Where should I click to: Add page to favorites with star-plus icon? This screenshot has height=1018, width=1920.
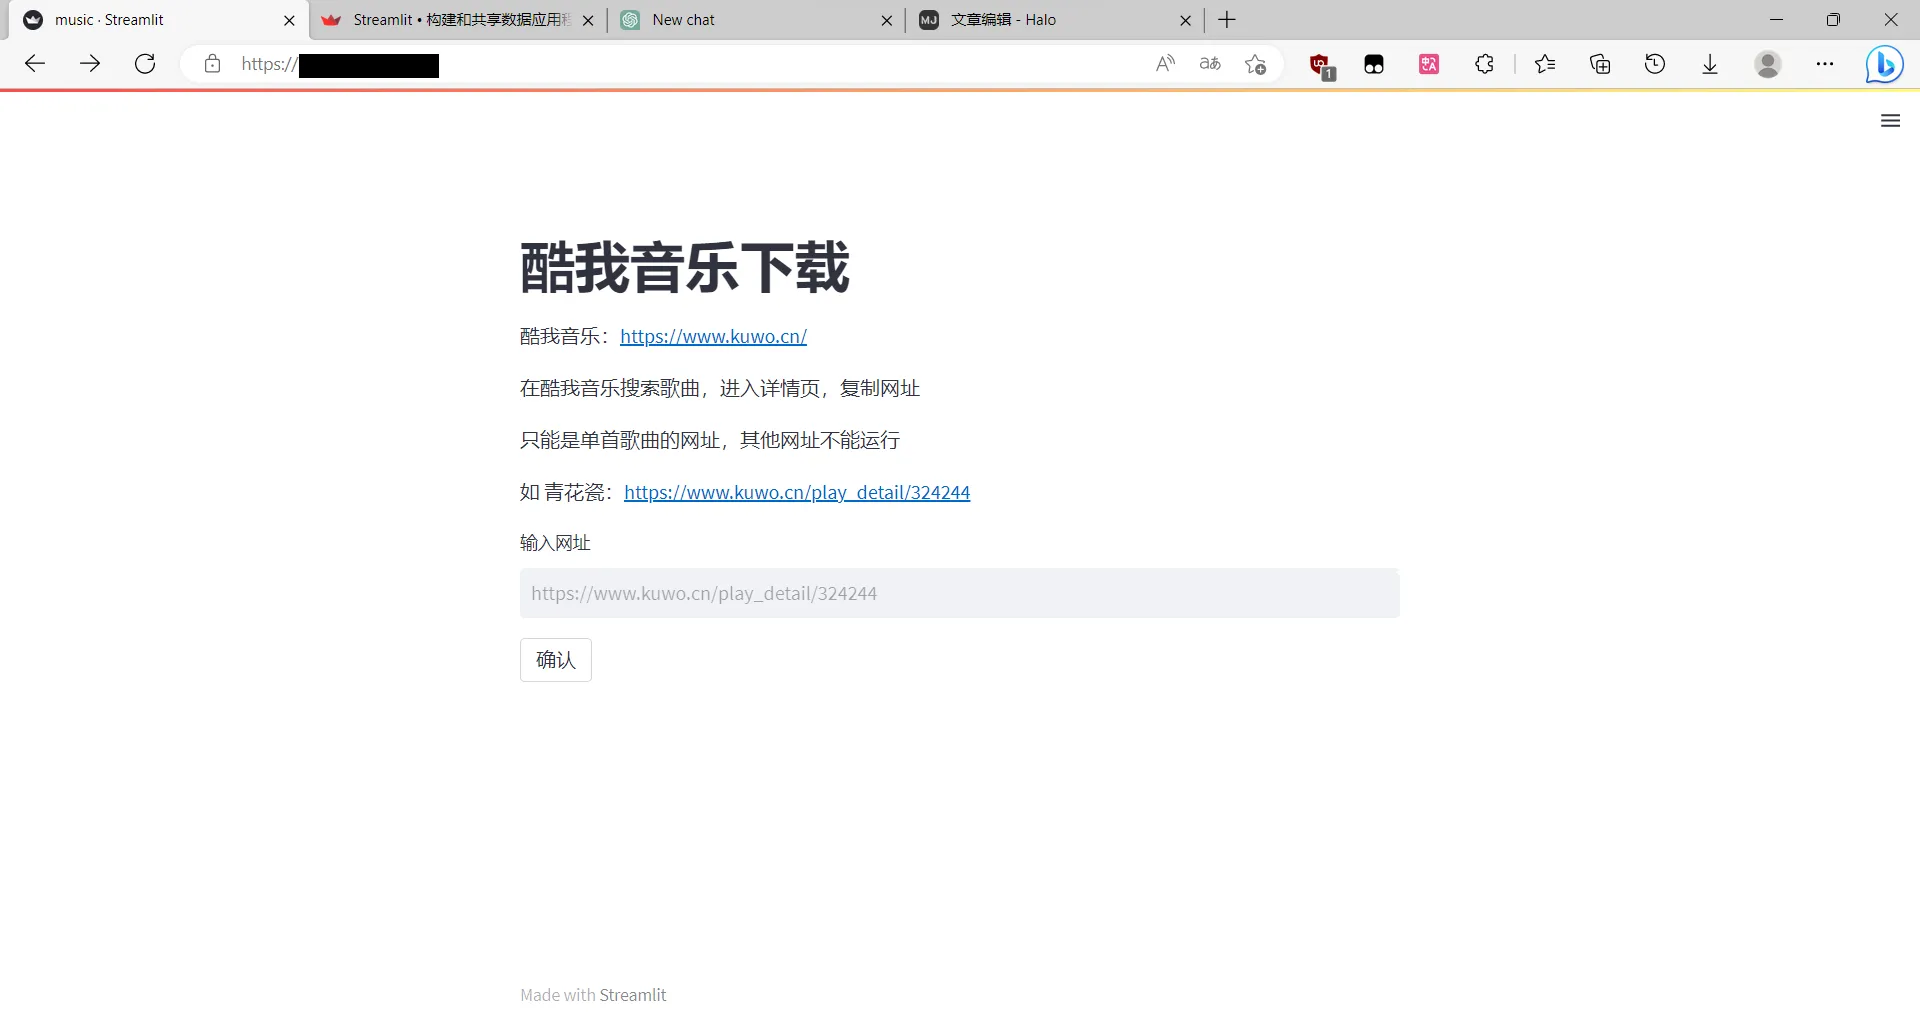pyautogui.click(x=1256, y=64)
